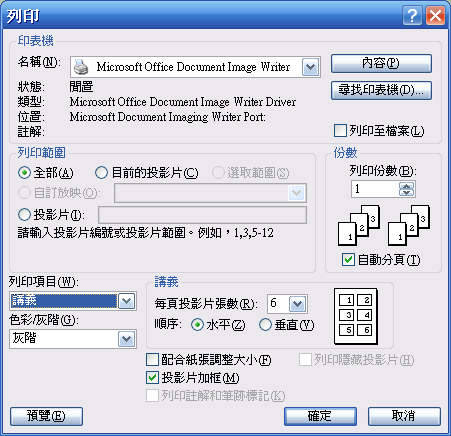Open the 列印項目(W) dropdown
Screen dimensions: 451x436
[x=127, y=301]
